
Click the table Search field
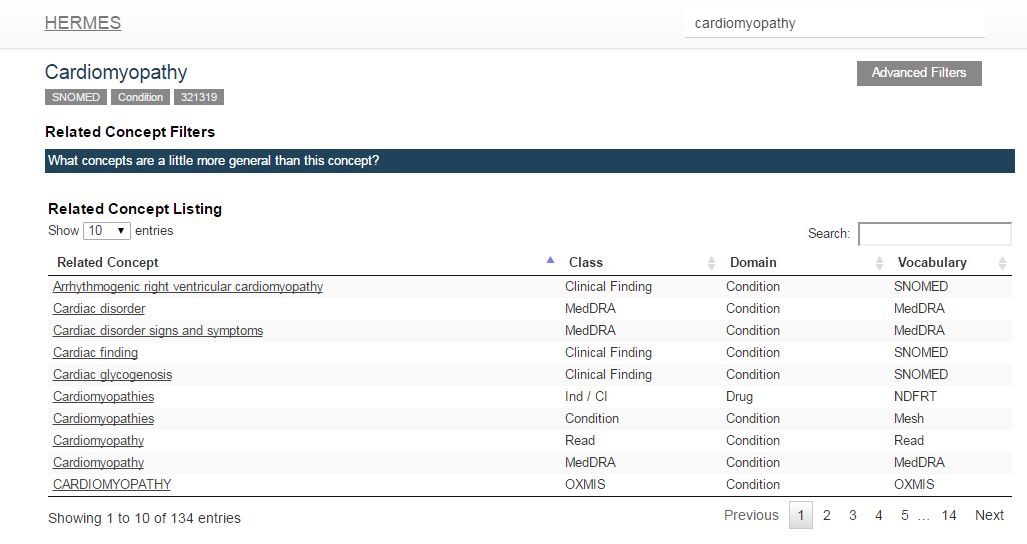coord(934,234)
